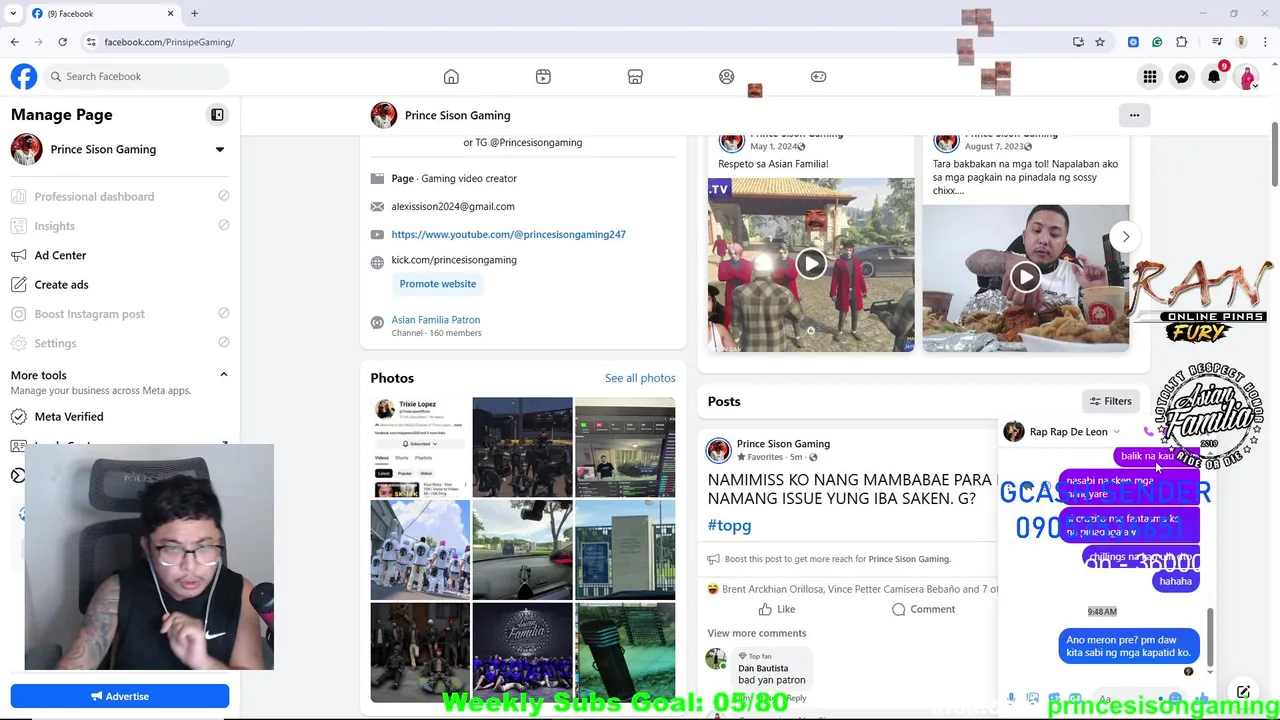Click See all photos link
Image resolution: width=1280 pixels, height=720 pixels.
tap(640, 378)
